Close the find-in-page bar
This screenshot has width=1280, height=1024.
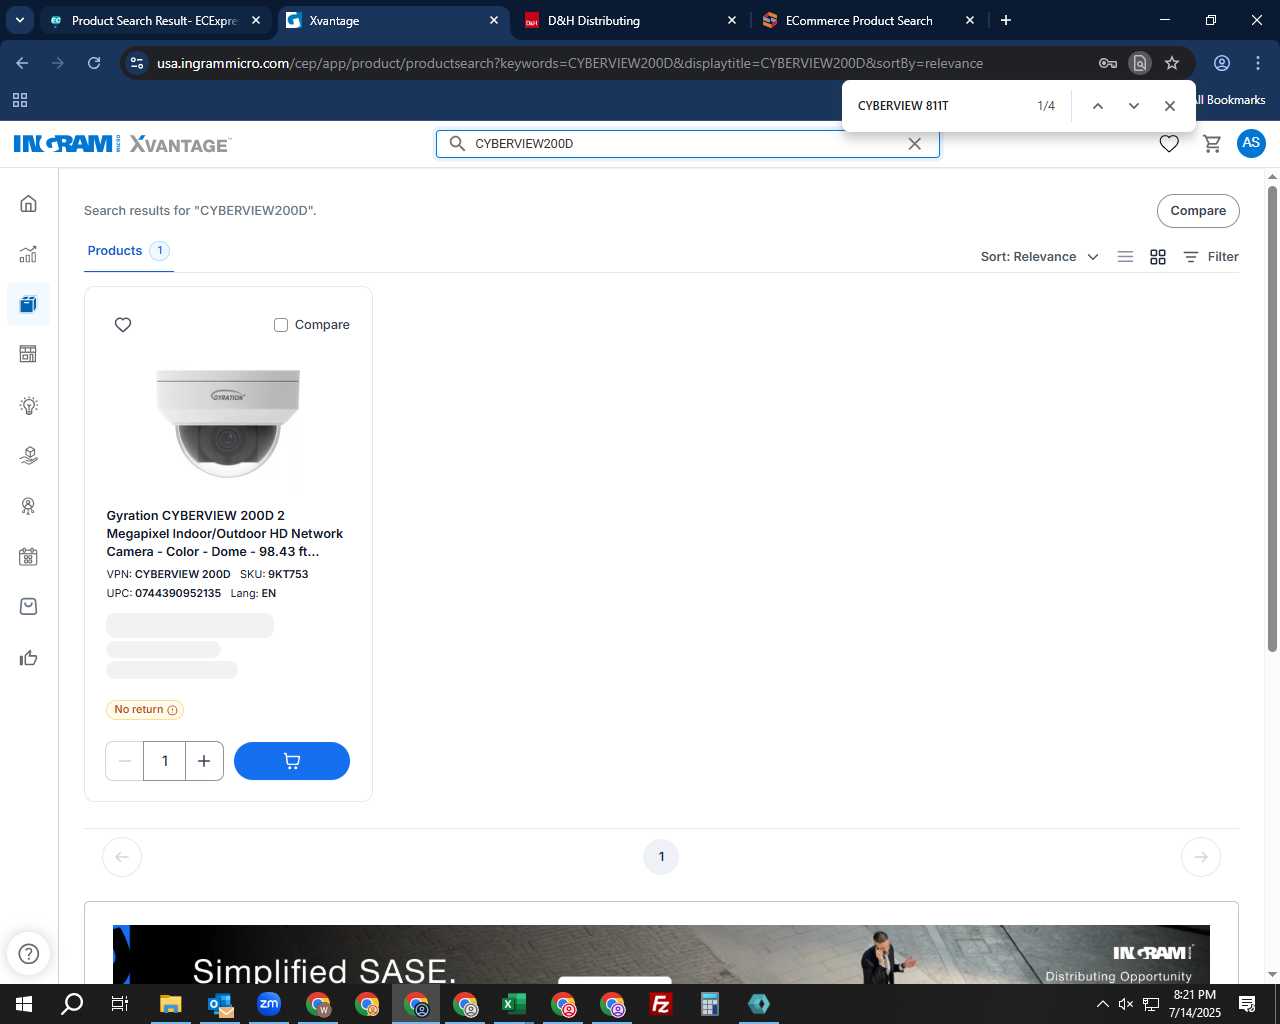click(x=1169, y=106)
